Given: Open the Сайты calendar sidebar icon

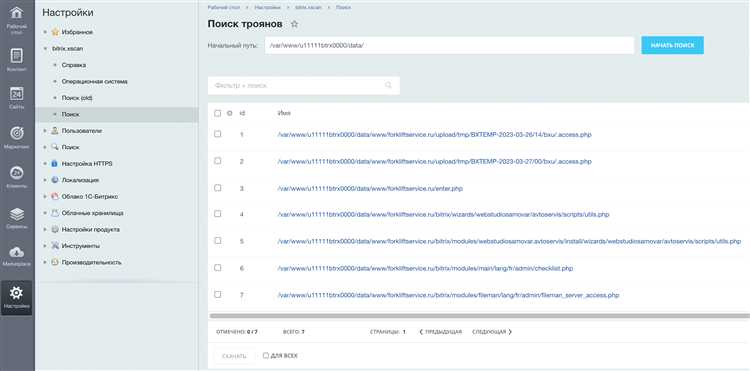Looking at the screenshot, I should (17, 94).
